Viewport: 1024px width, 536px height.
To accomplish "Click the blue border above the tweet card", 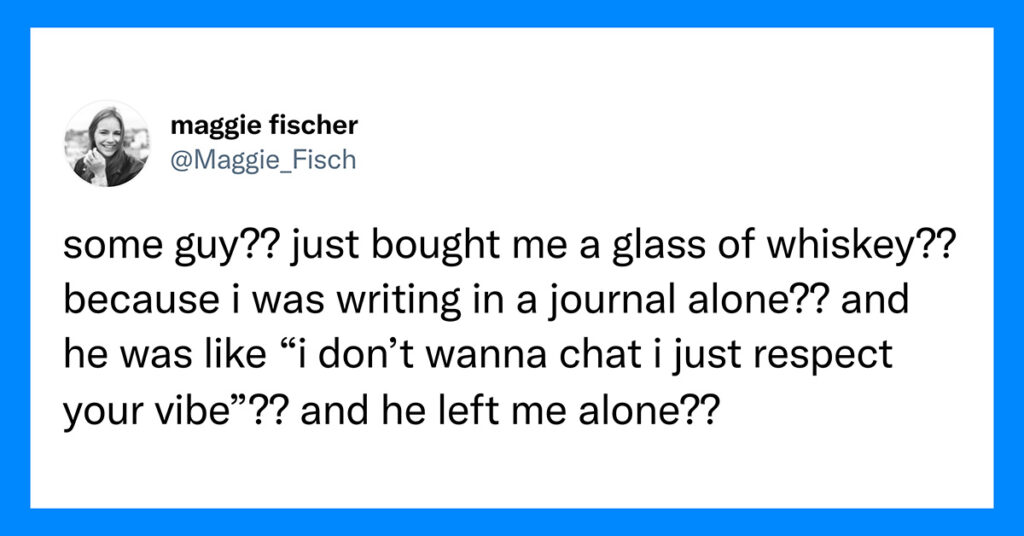I will [x=512, y=14].
